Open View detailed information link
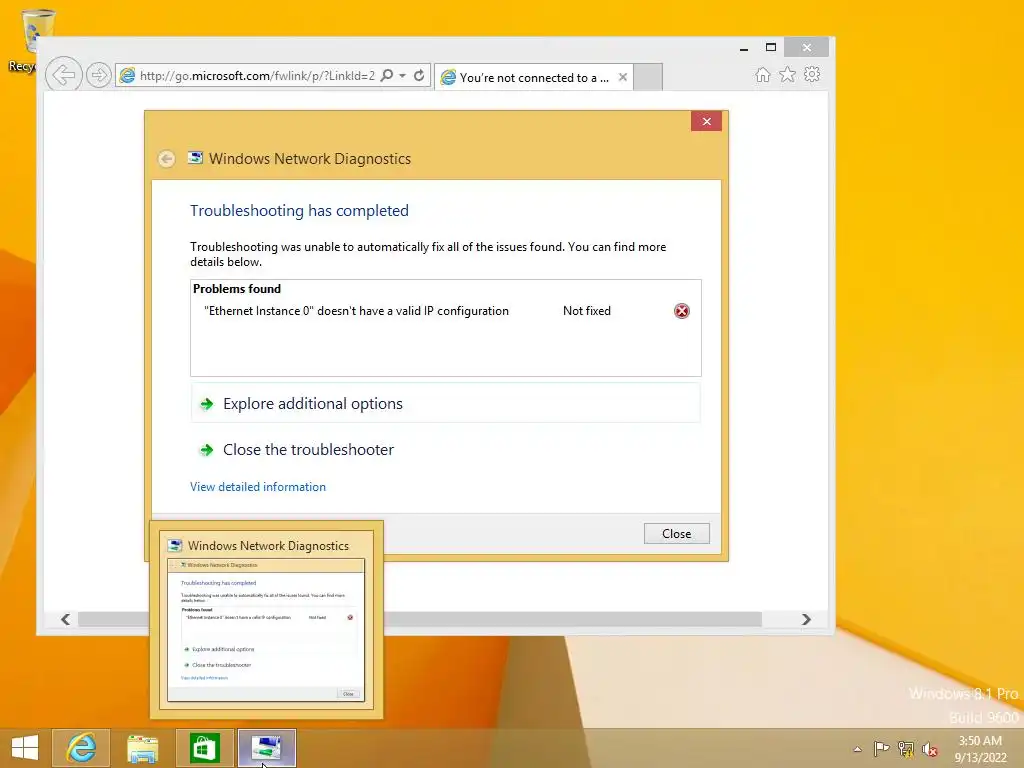 tap(258, 487)
